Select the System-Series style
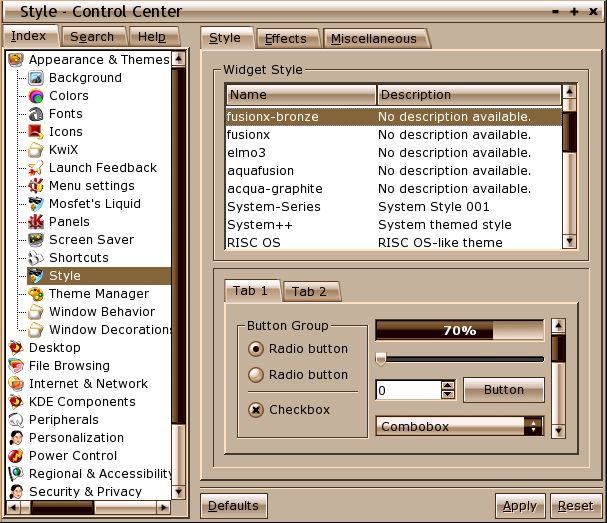This screenshot has width=607, height=523. tap(393, 207)
